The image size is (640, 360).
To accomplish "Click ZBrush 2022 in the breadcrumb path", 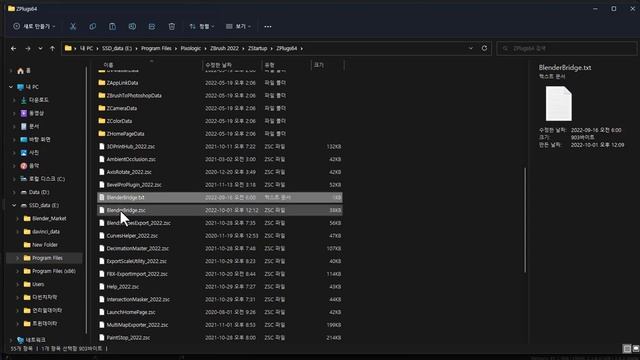I will (224, 48).
